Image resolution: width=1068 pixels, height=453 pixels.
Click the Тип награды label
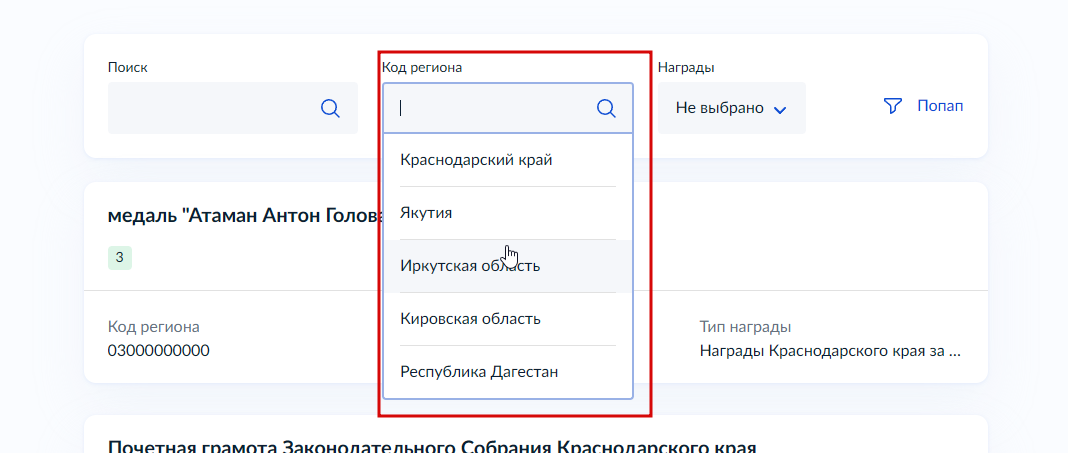pos(745,327)
